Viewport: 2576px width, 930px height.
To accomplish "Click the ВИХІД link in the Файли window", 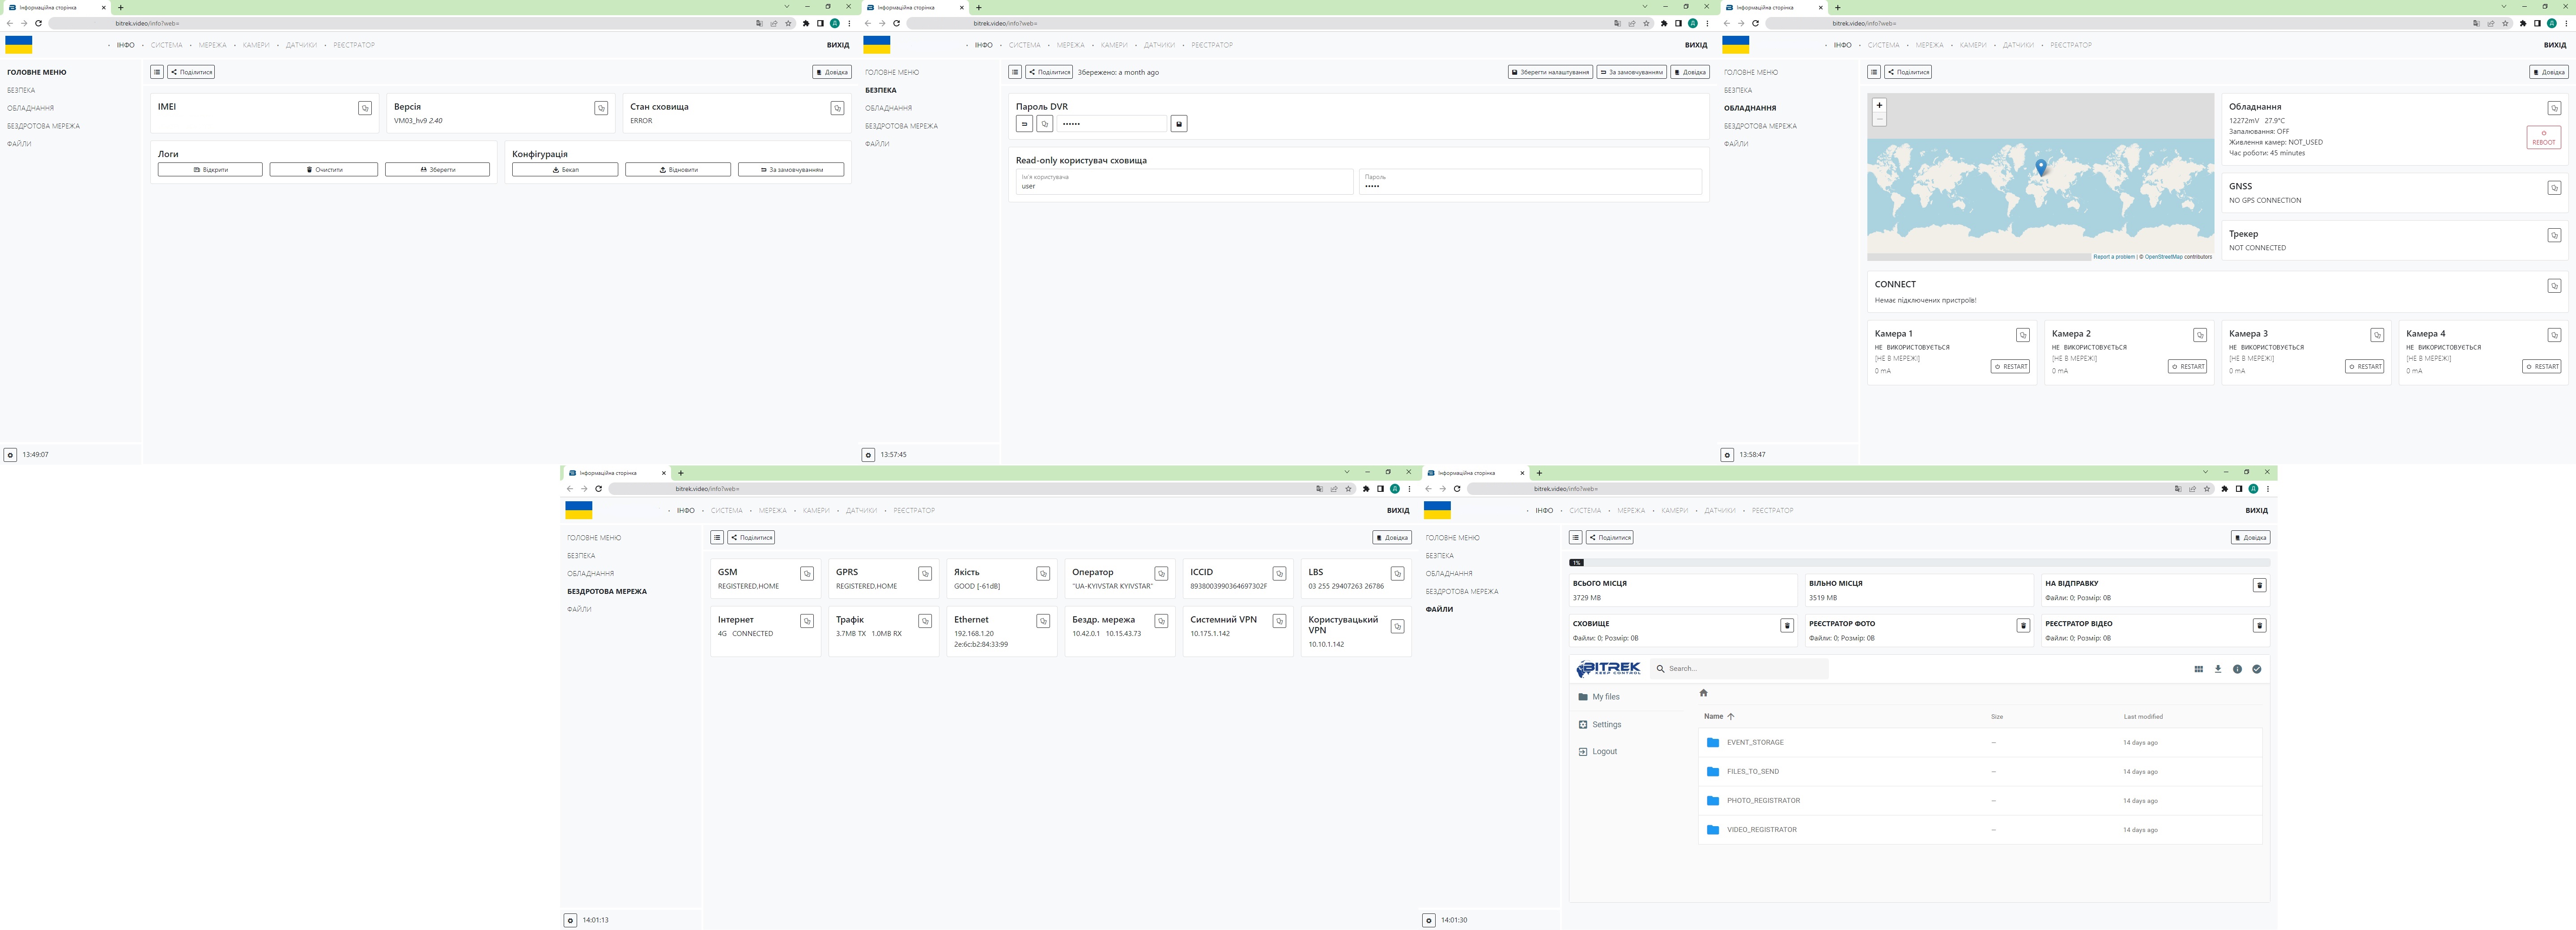I will coord(2257,511).
